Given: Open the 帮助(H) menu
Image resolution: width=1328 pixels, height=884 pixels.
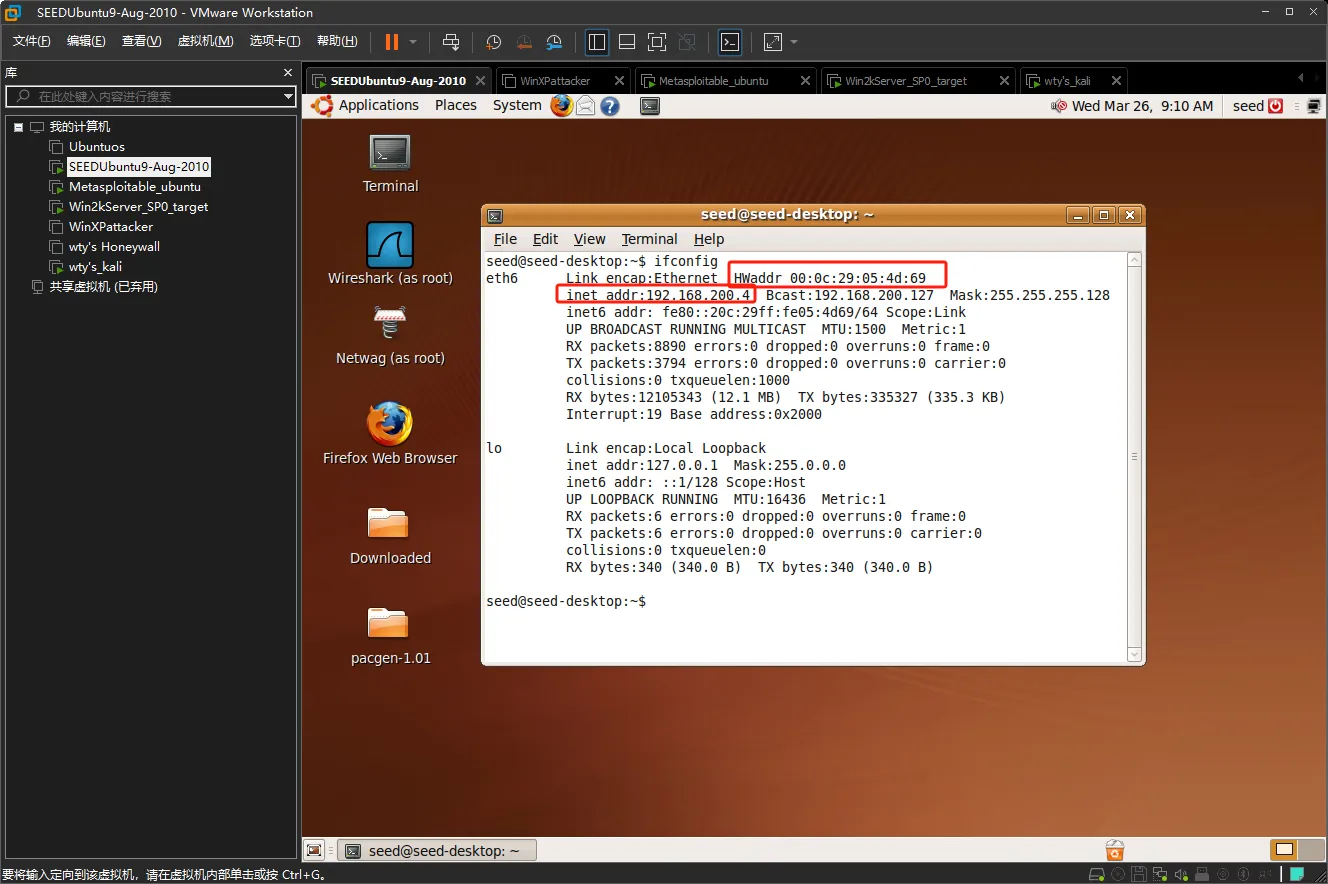Looking at the screenshot, I should [337, 41].
